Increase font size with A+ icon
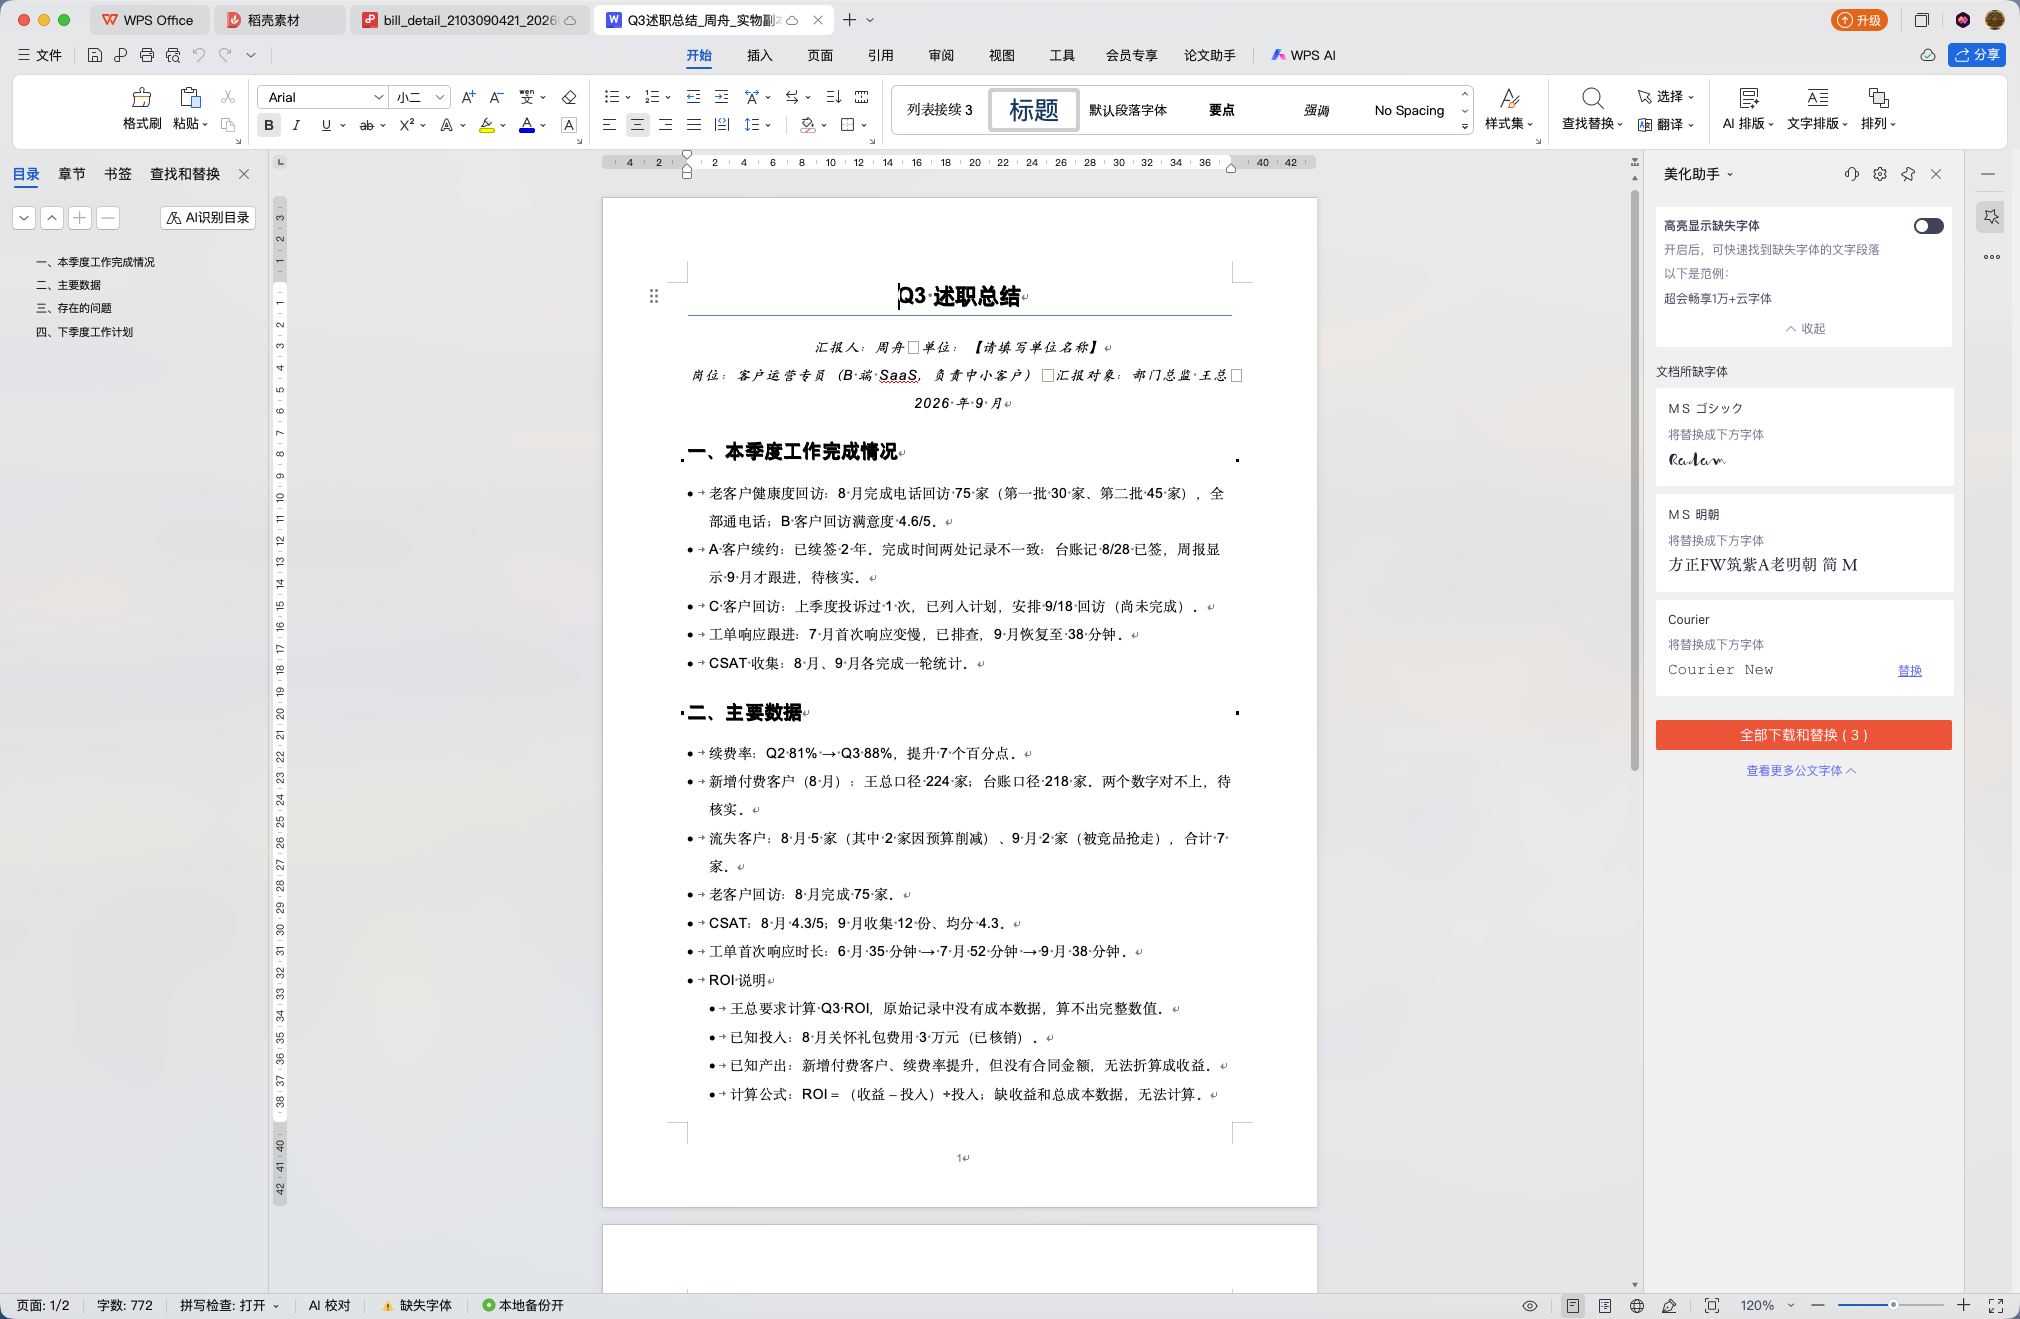Screen dimensions: 2020x1319 click(x=468, y=97)
